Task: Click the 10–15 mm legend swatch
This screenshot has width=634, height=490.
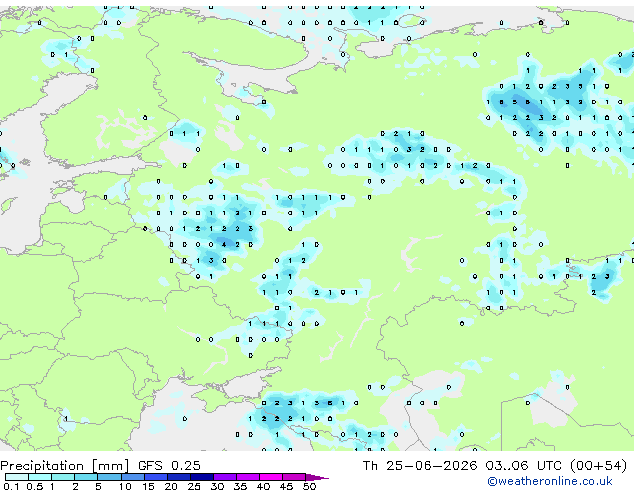Action: pyautogui.click(x=132, y=477)
